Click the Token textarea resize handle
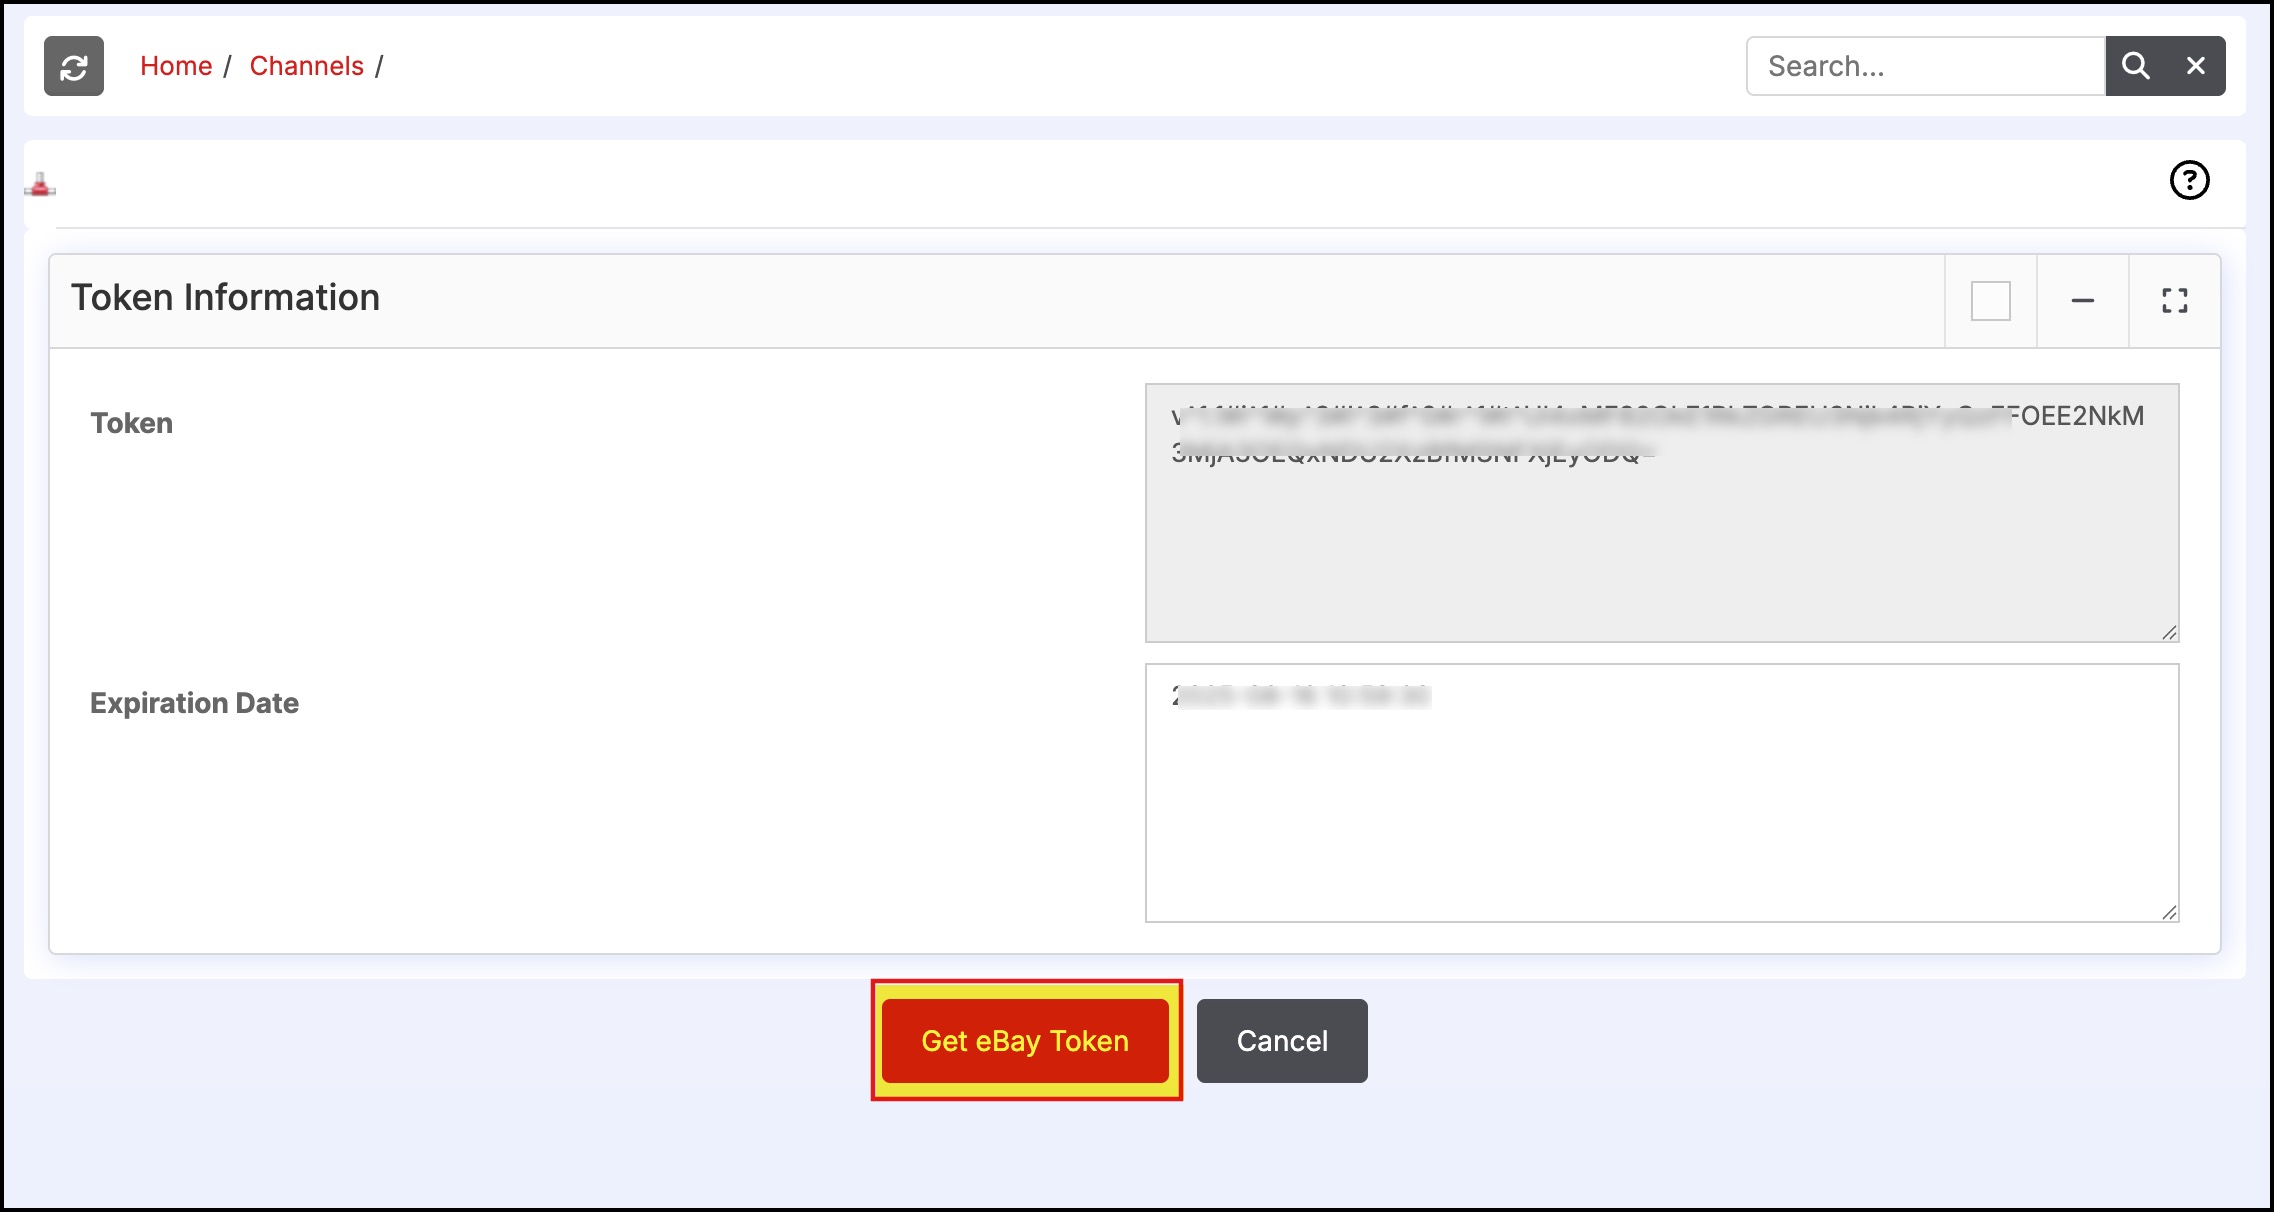The height and width of the screenshot is (1212, 2274). (x=2168, y=632)
